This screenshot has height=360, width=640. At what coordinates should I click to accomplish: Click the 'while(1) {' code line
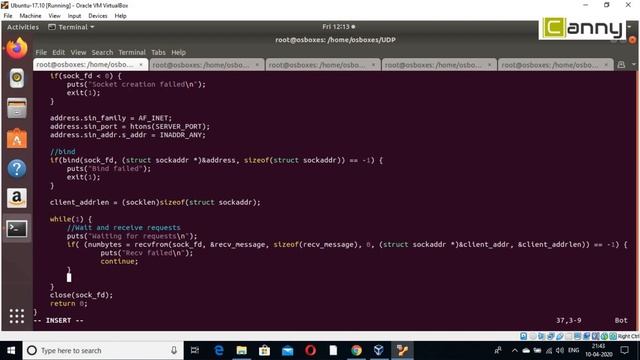click(x=71, y=219)
